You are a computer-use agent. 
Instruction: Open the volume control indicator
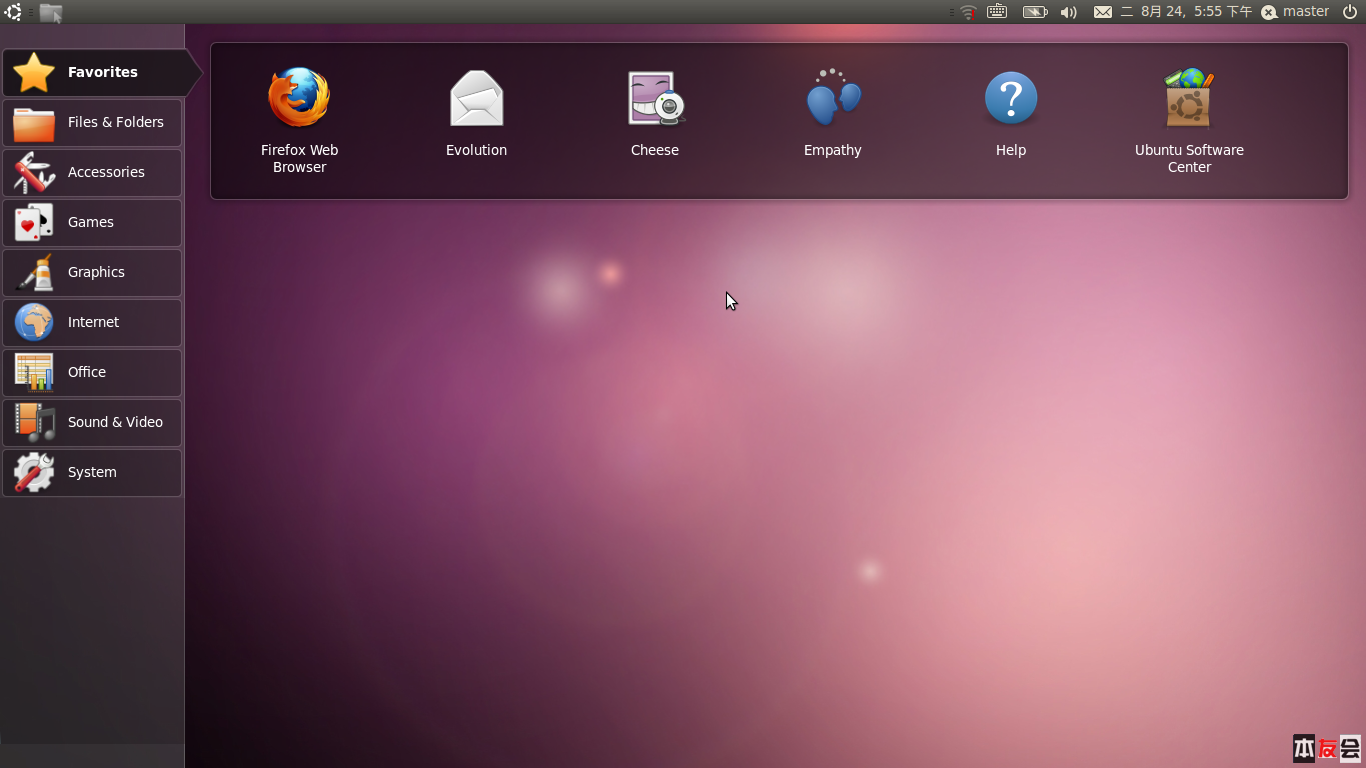coord(1069,12)
